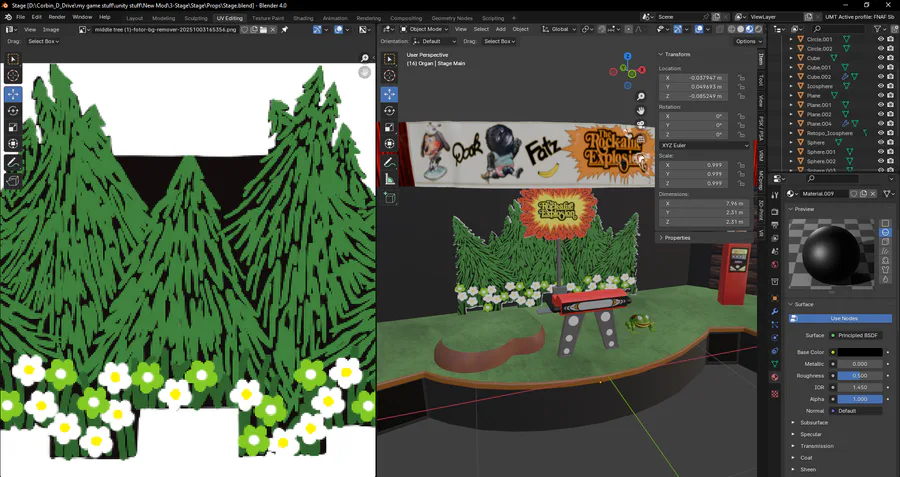This screenshot has height=477, width=900.
Task: Lock the X location value
Action: tap(741, 77)
